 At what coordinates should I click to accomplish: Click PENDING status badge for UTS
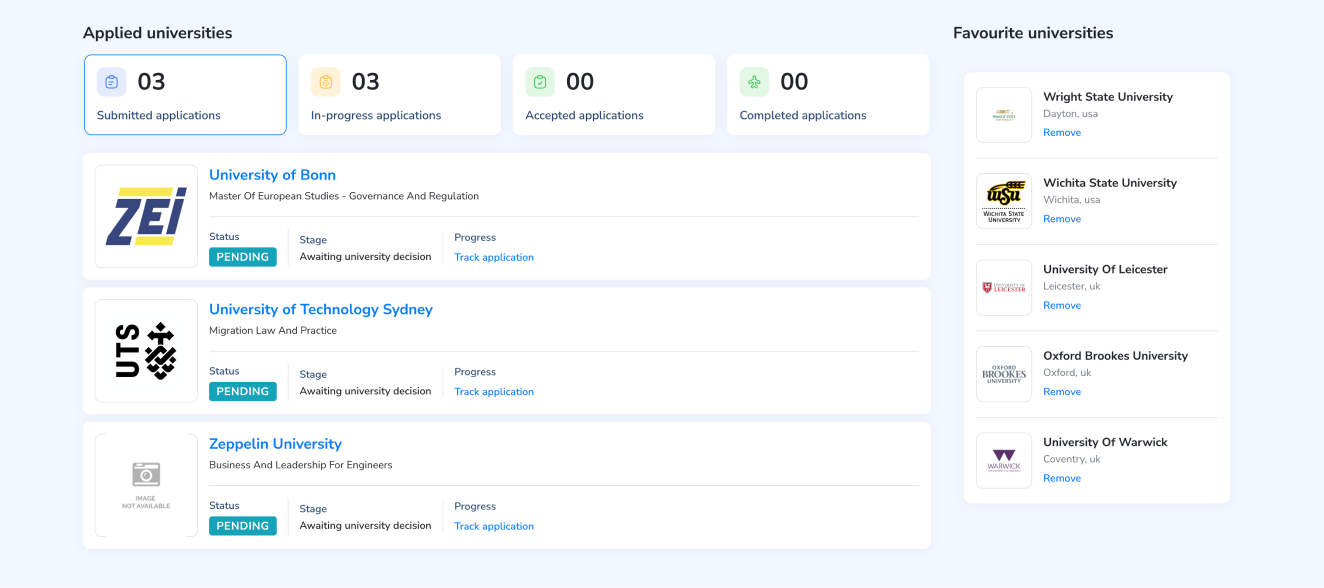click(243, 392)
